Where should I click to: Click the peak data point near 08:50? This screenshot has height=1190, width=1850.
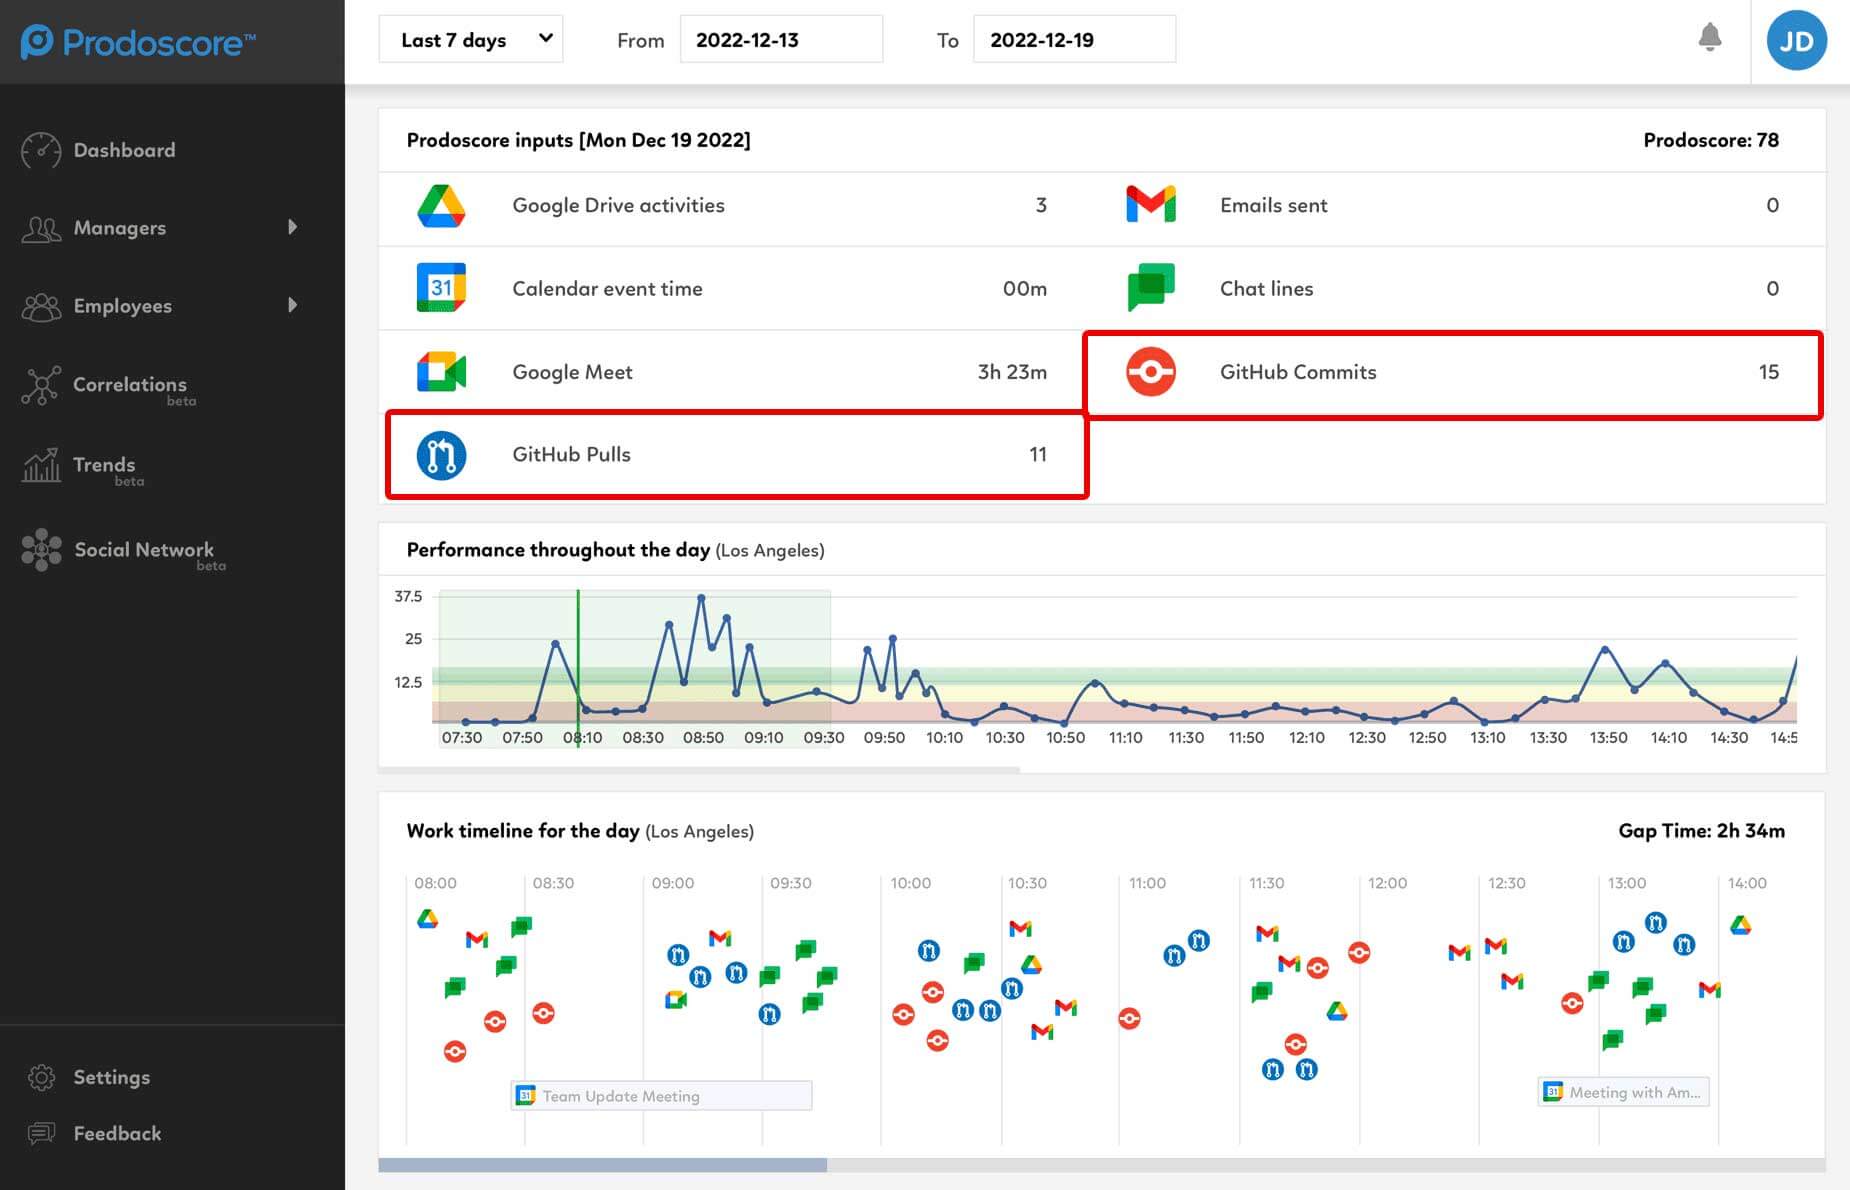click(x=701, y=598)
